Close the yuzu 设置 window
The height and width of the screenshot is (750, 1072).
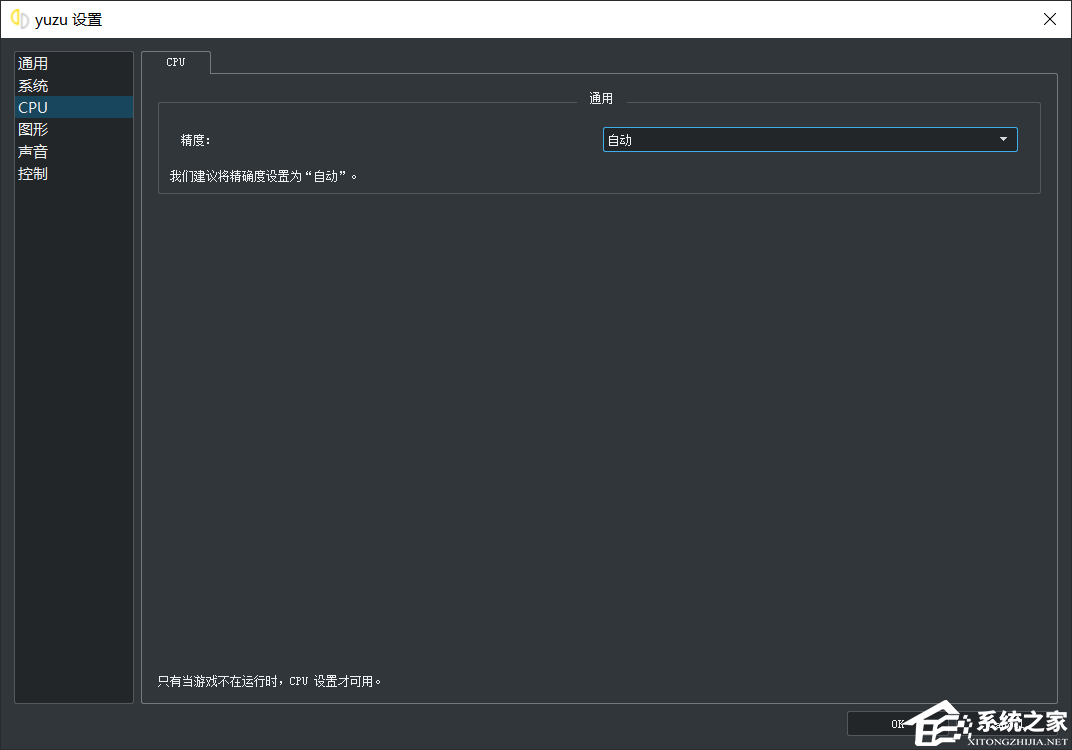pos(1049,19)
